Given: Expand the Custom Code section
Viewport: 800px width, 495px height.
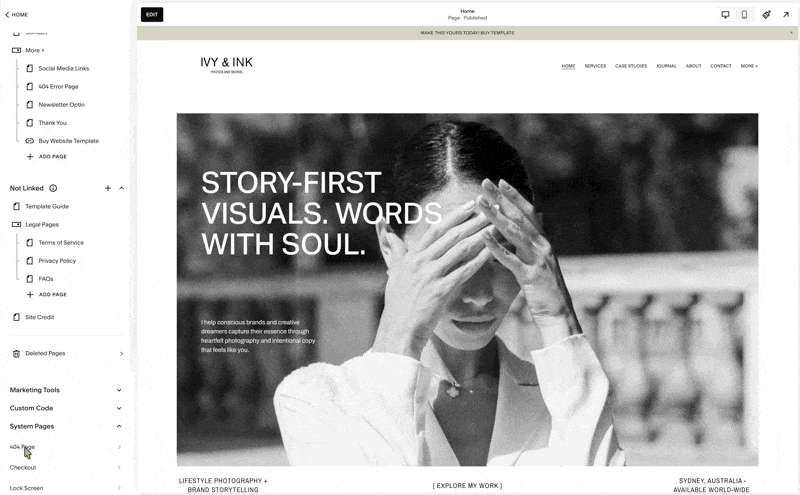Looking at the screenshot, I should tap(119, 408).
